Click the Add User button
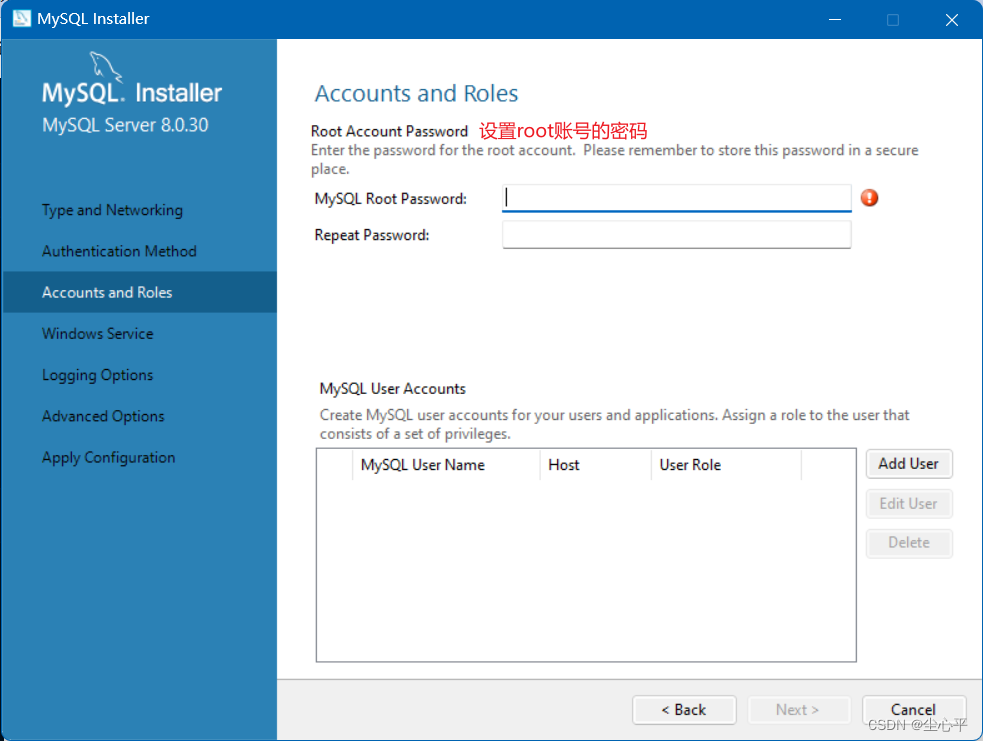The image size is (983, 741). (908, 464)
